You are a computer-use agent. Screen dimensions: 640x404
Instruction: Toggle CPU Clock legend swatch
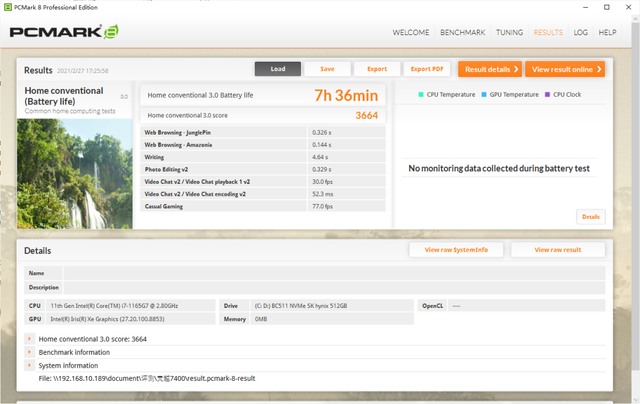pos(547,95)
